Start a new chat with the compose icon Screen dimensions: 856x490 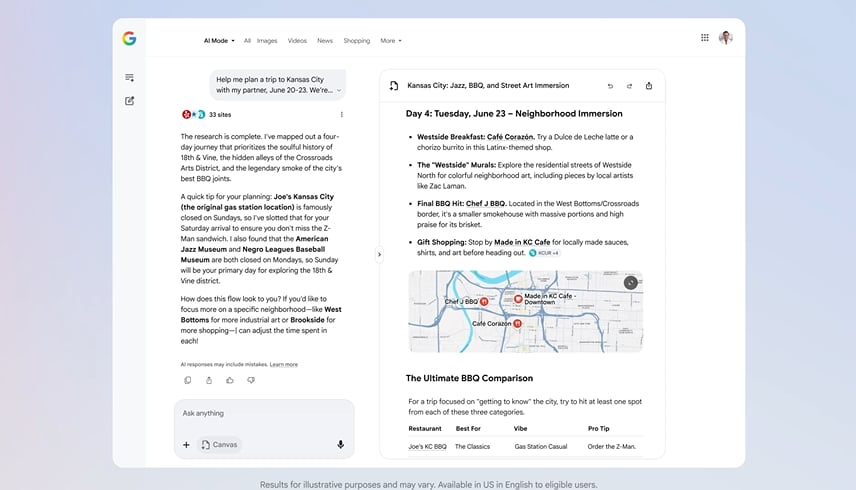pos(129,101)
